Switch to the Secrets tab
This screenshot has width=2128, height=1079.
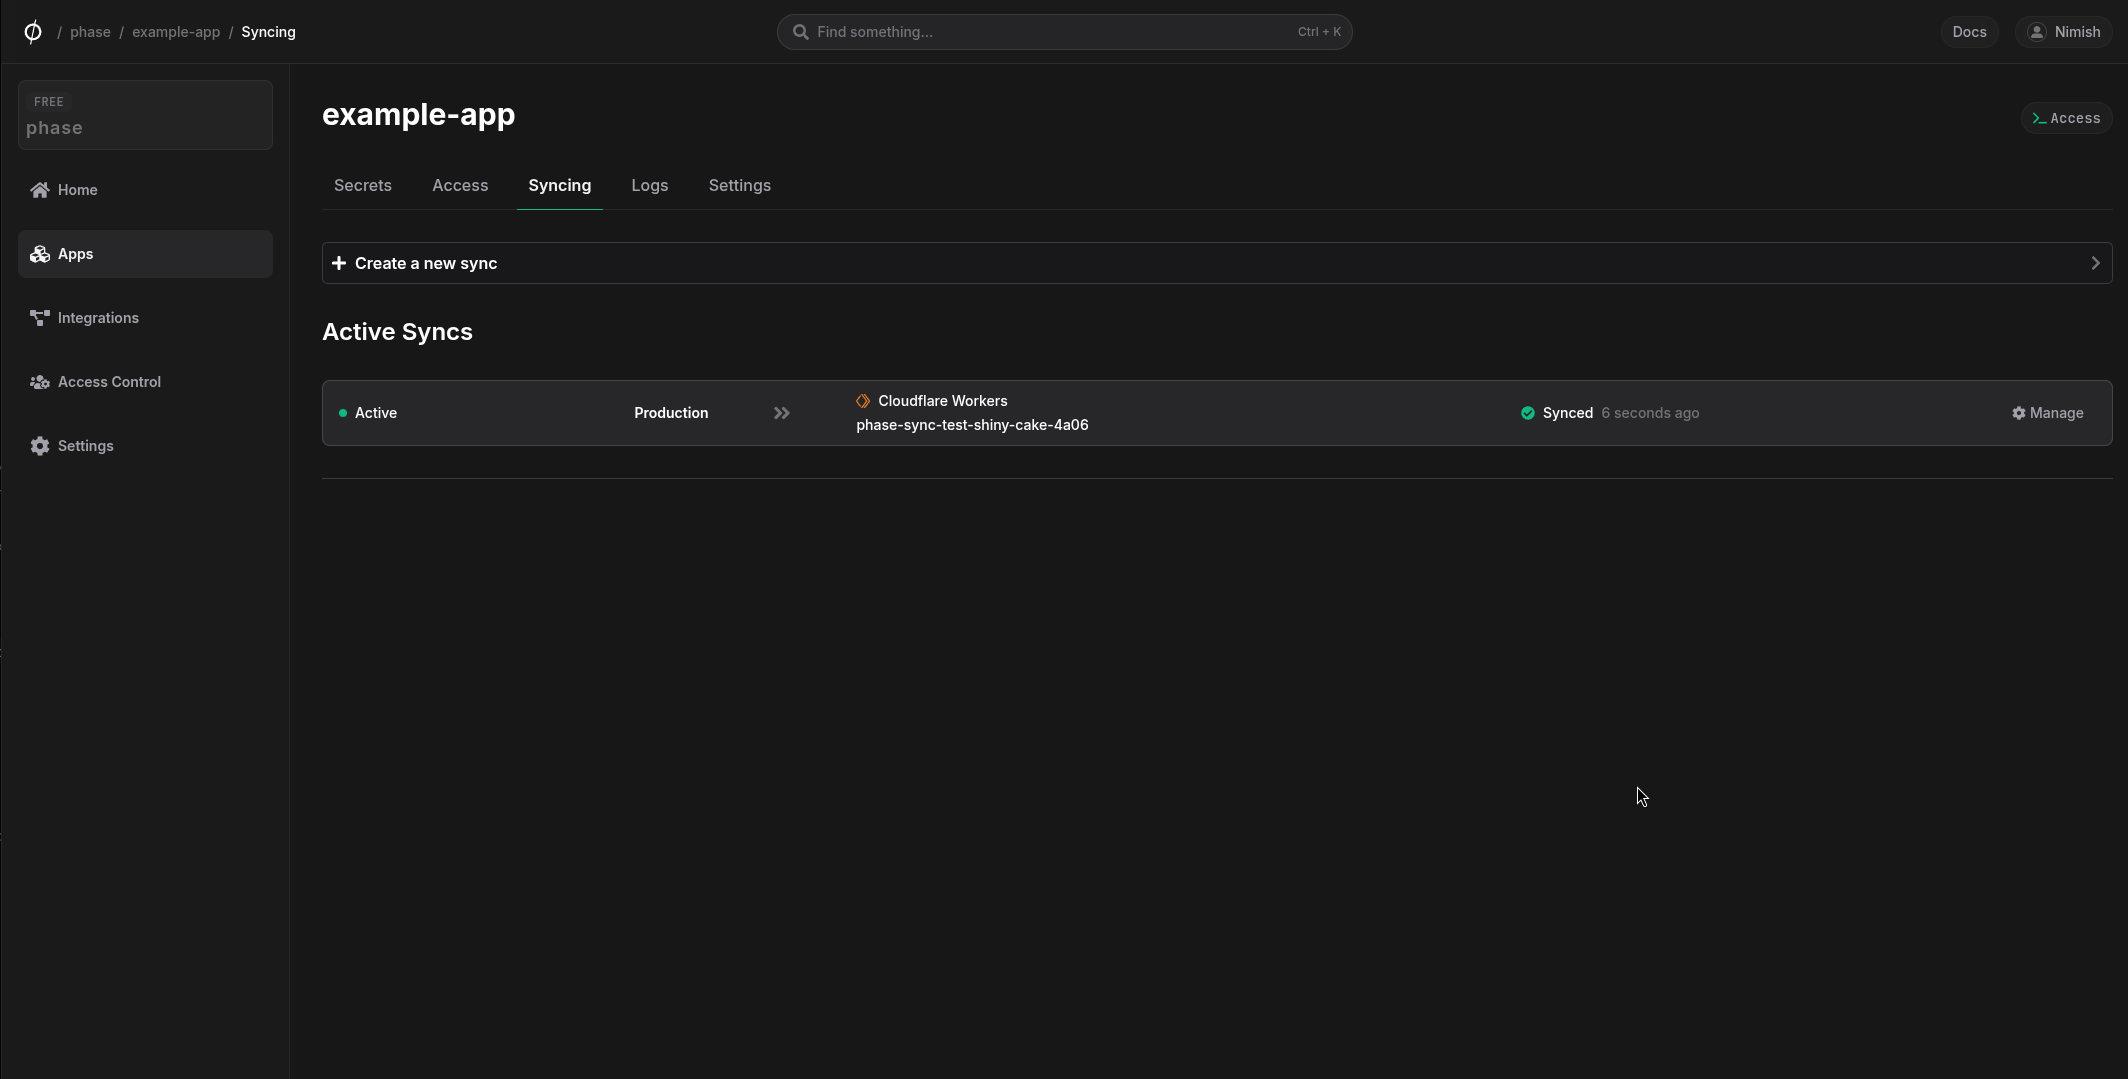click(363, 186)
